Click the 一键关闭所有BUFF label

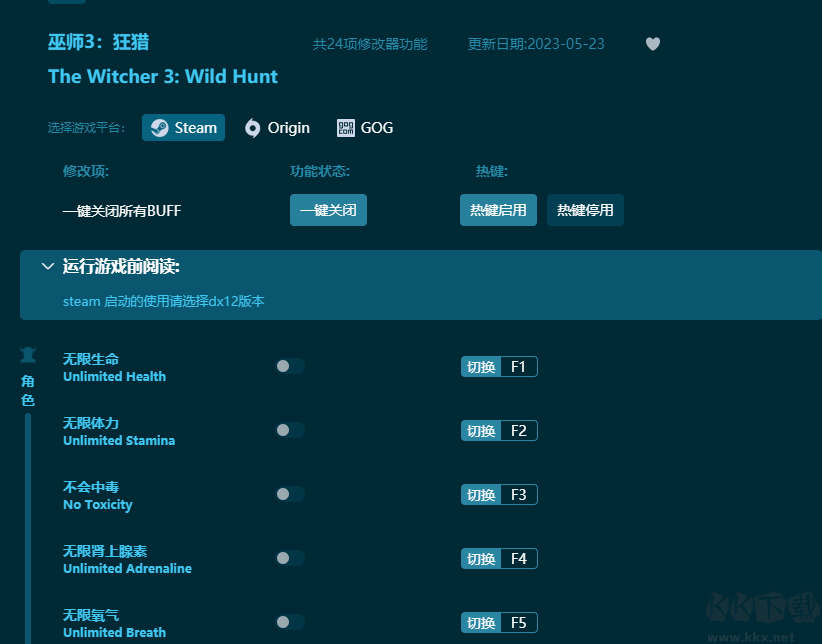[122, 211]
